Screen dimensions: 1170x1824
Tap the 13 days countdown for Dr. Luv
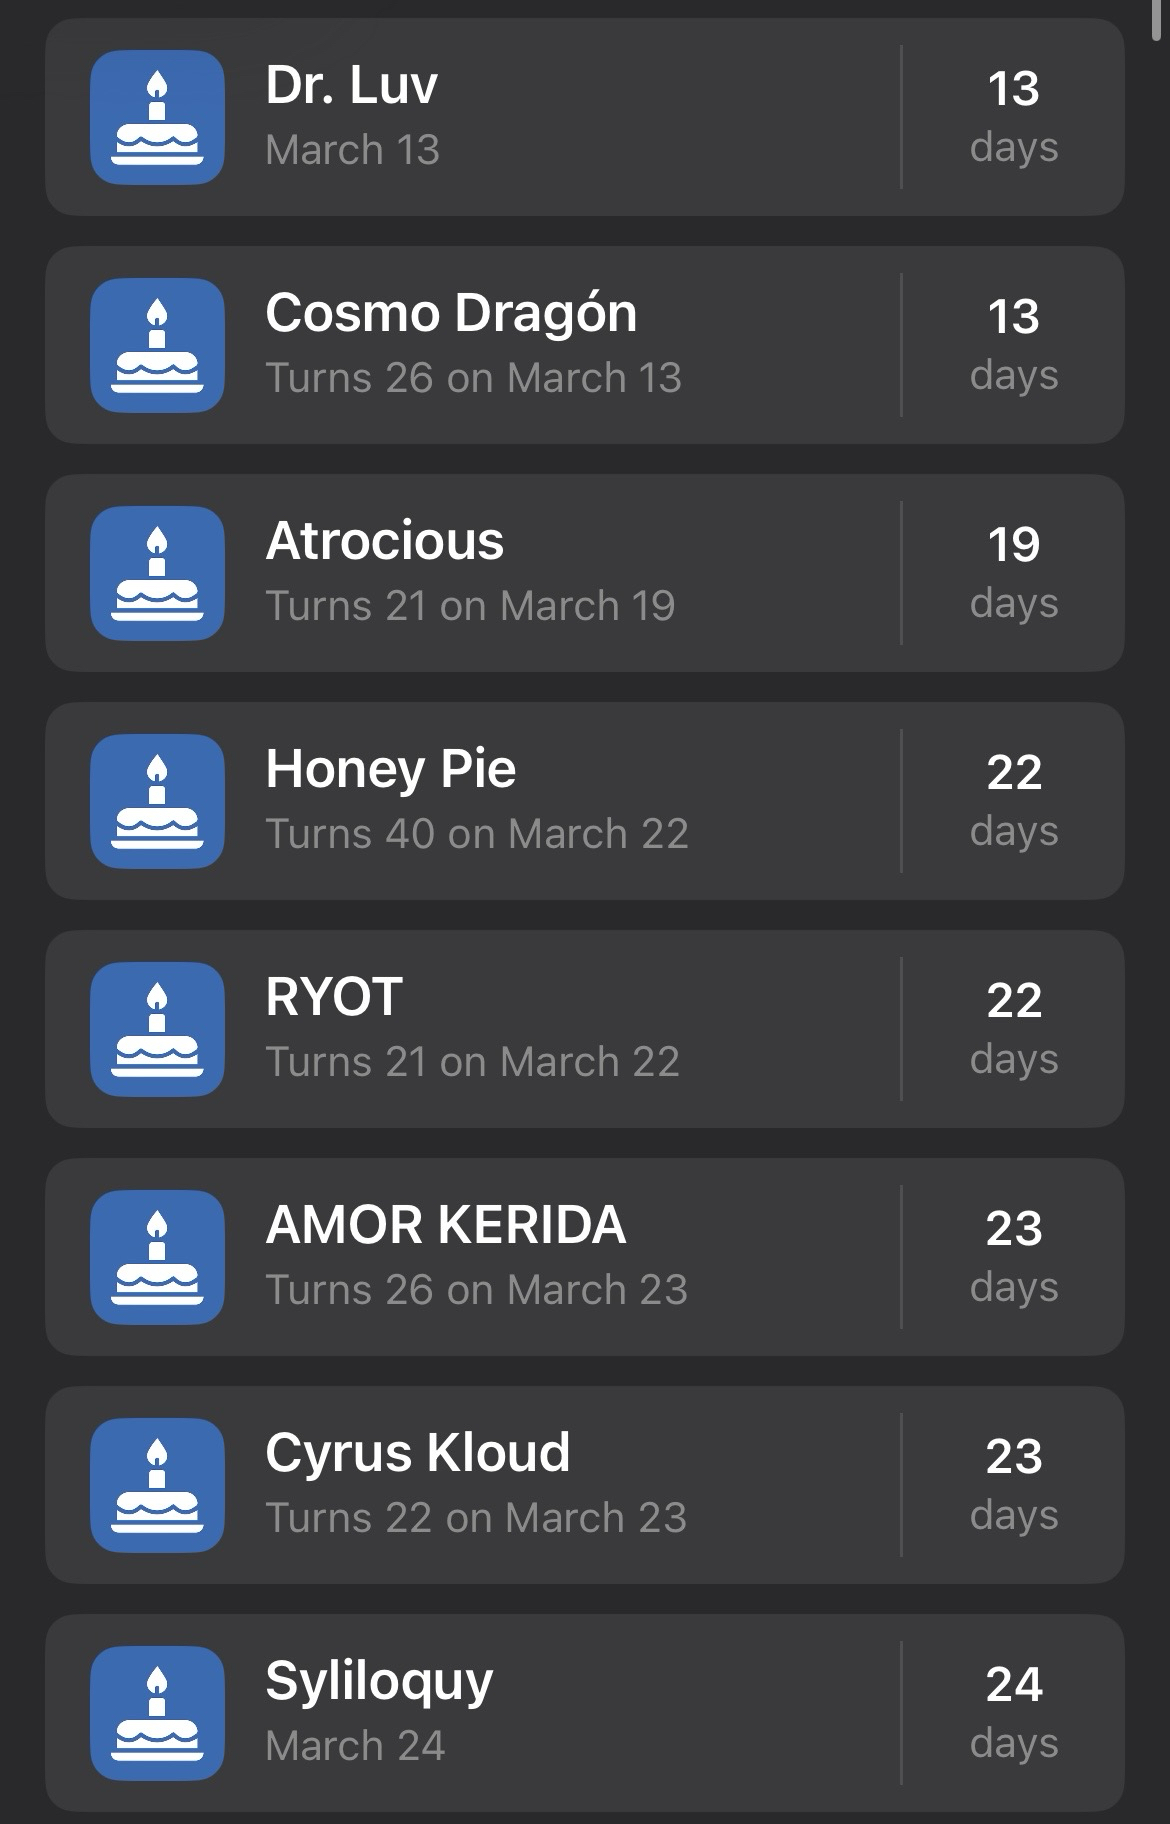[x=1013, y=115]
